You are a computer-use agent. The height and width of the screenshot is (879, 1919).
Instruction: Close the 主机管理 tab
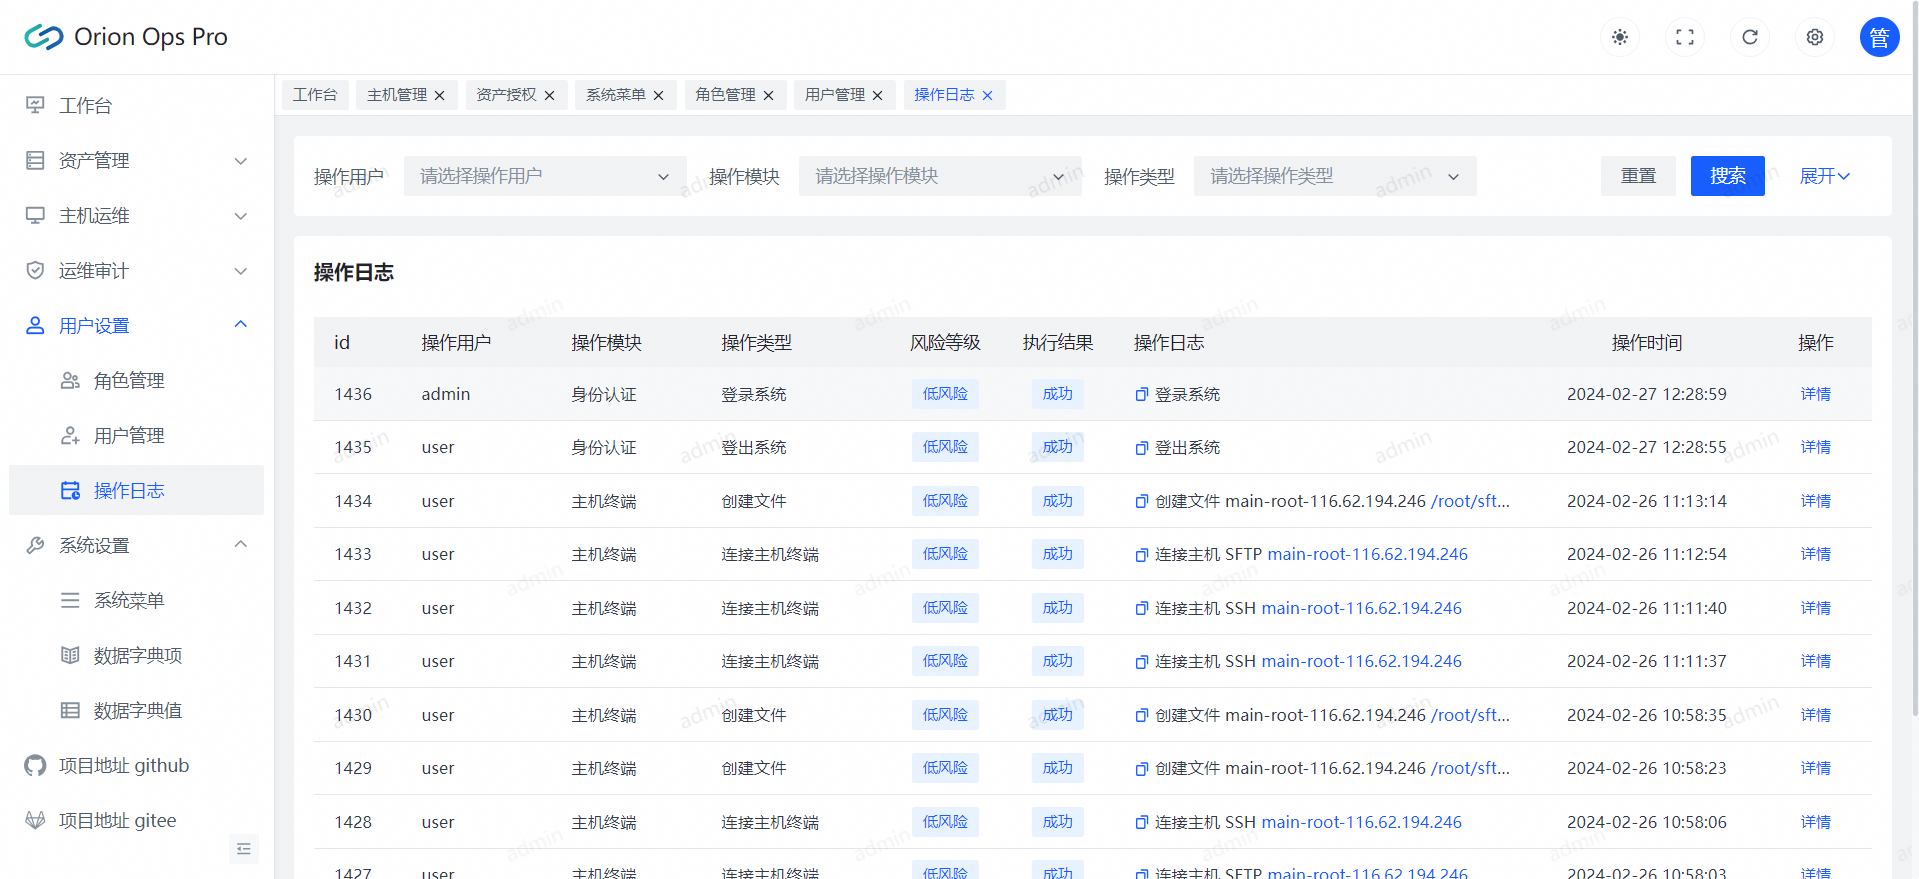point(439,96)
